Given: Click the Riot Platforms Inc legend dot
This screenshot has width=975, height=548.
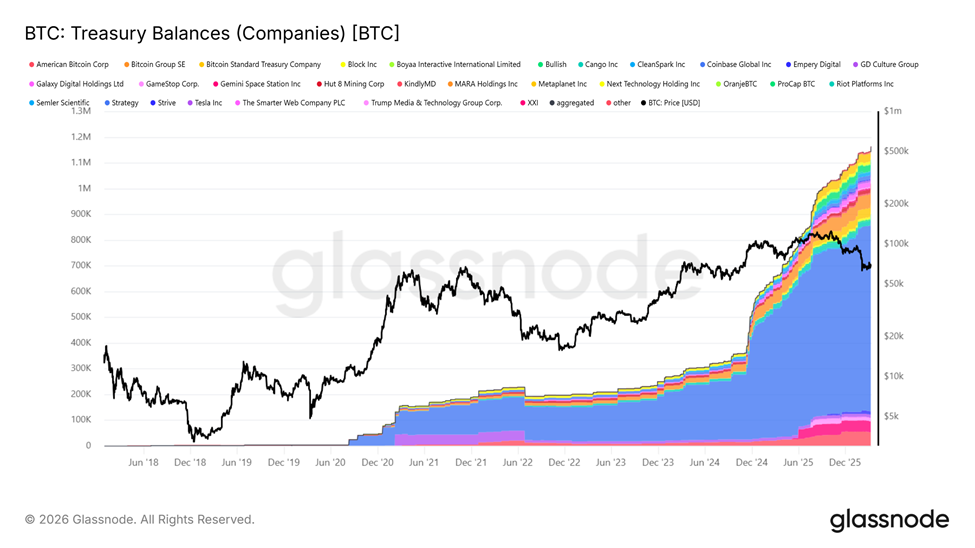Looking at the screenshot, I should 831,84.
